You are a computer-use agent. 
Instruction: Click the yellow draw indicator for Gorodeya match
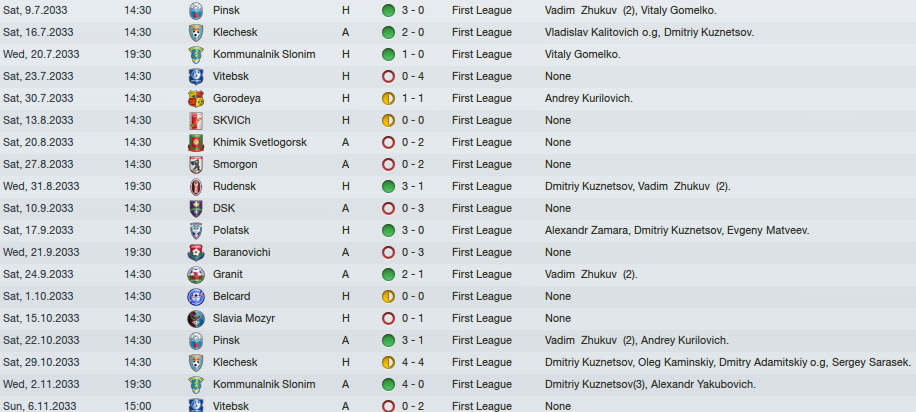pos(388,98)
